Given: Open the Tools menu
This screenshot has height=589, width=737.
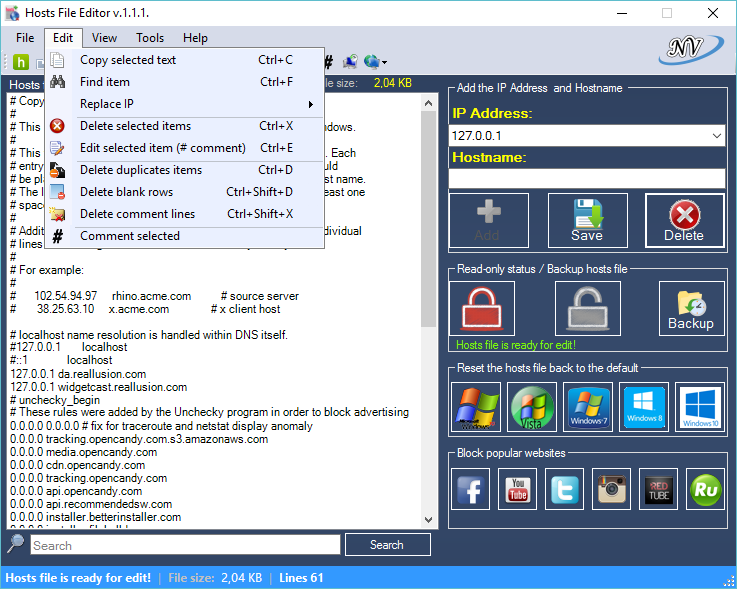Looking at the screenshot, I should 150,38.
